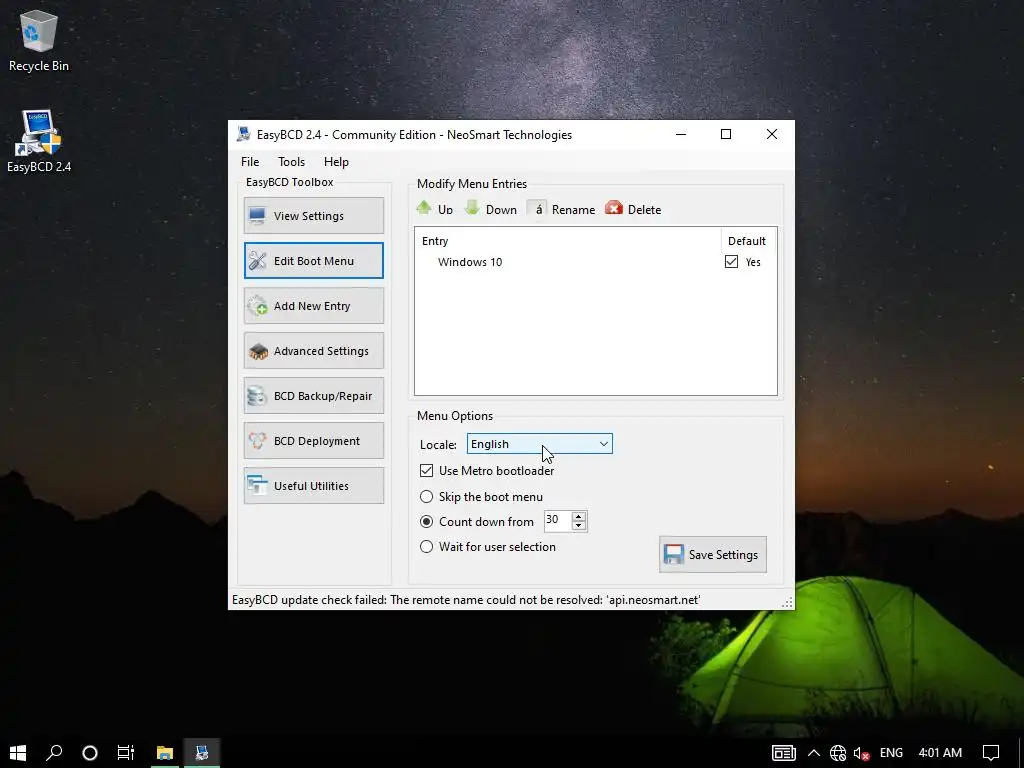Open News and interests tray icon
This screenshot has height=768, width=1024.
(784, 753)
